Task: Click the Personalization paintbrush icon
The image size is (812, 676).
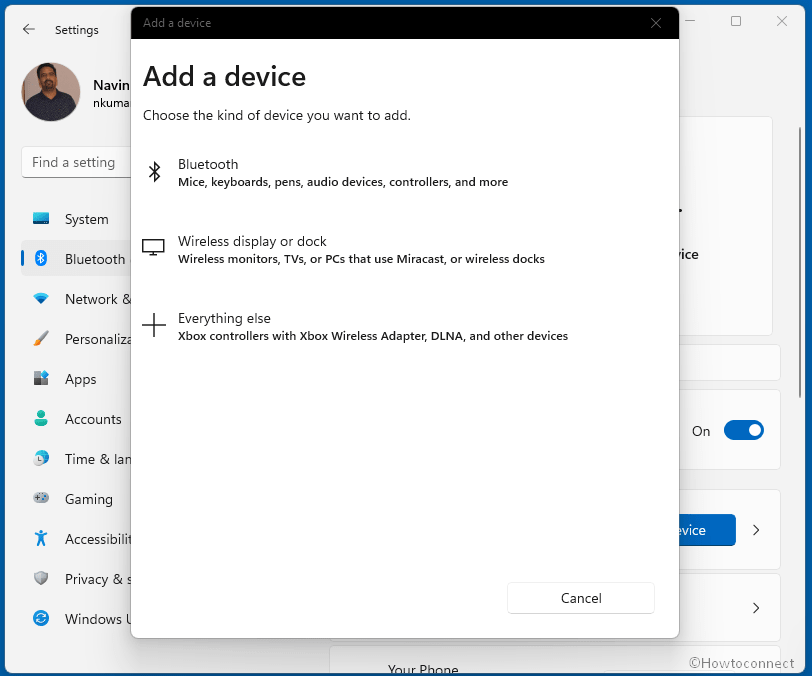Action: [41, 338]
